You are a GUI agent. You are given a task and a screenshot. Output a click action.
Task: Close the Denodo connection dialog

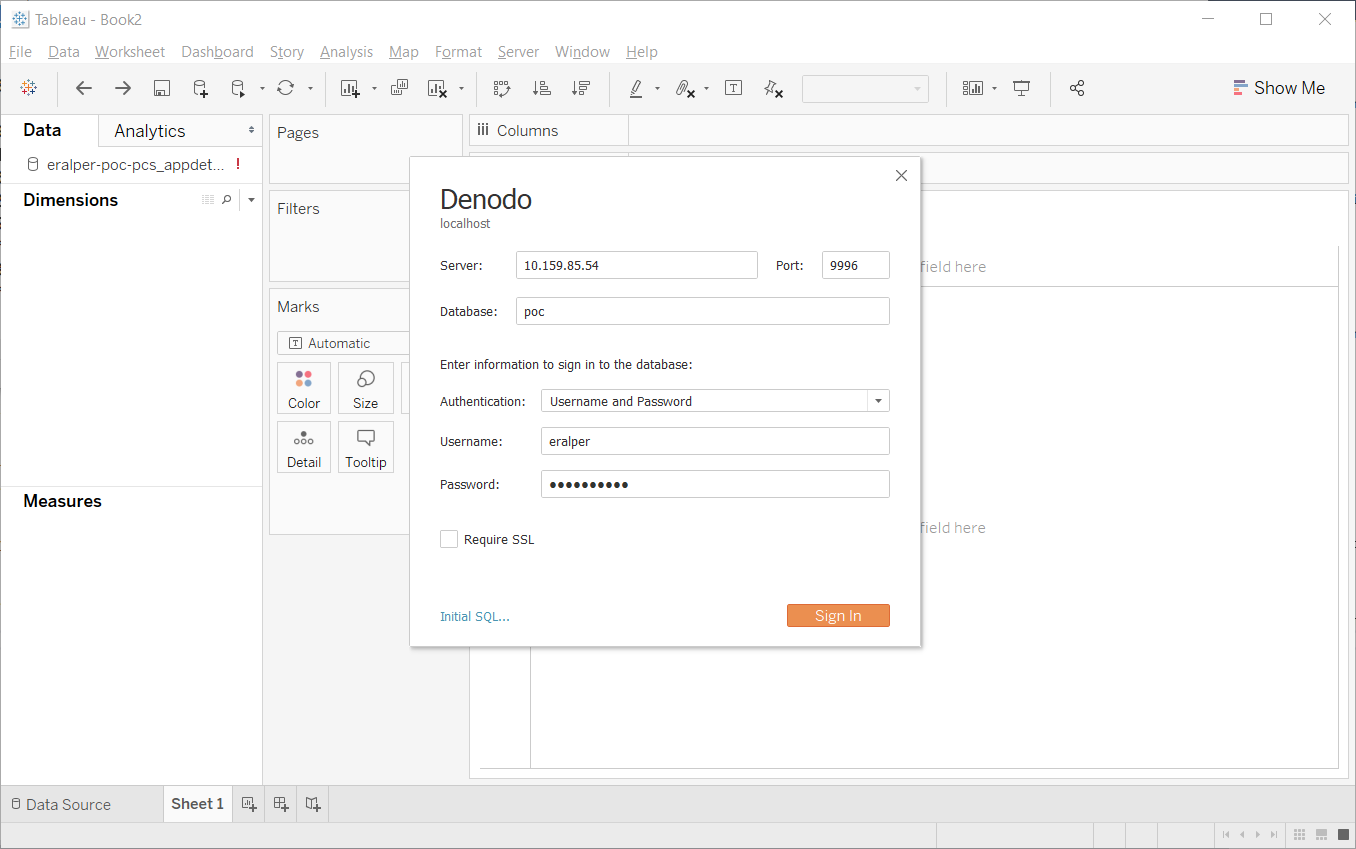(x=901, y=175)
